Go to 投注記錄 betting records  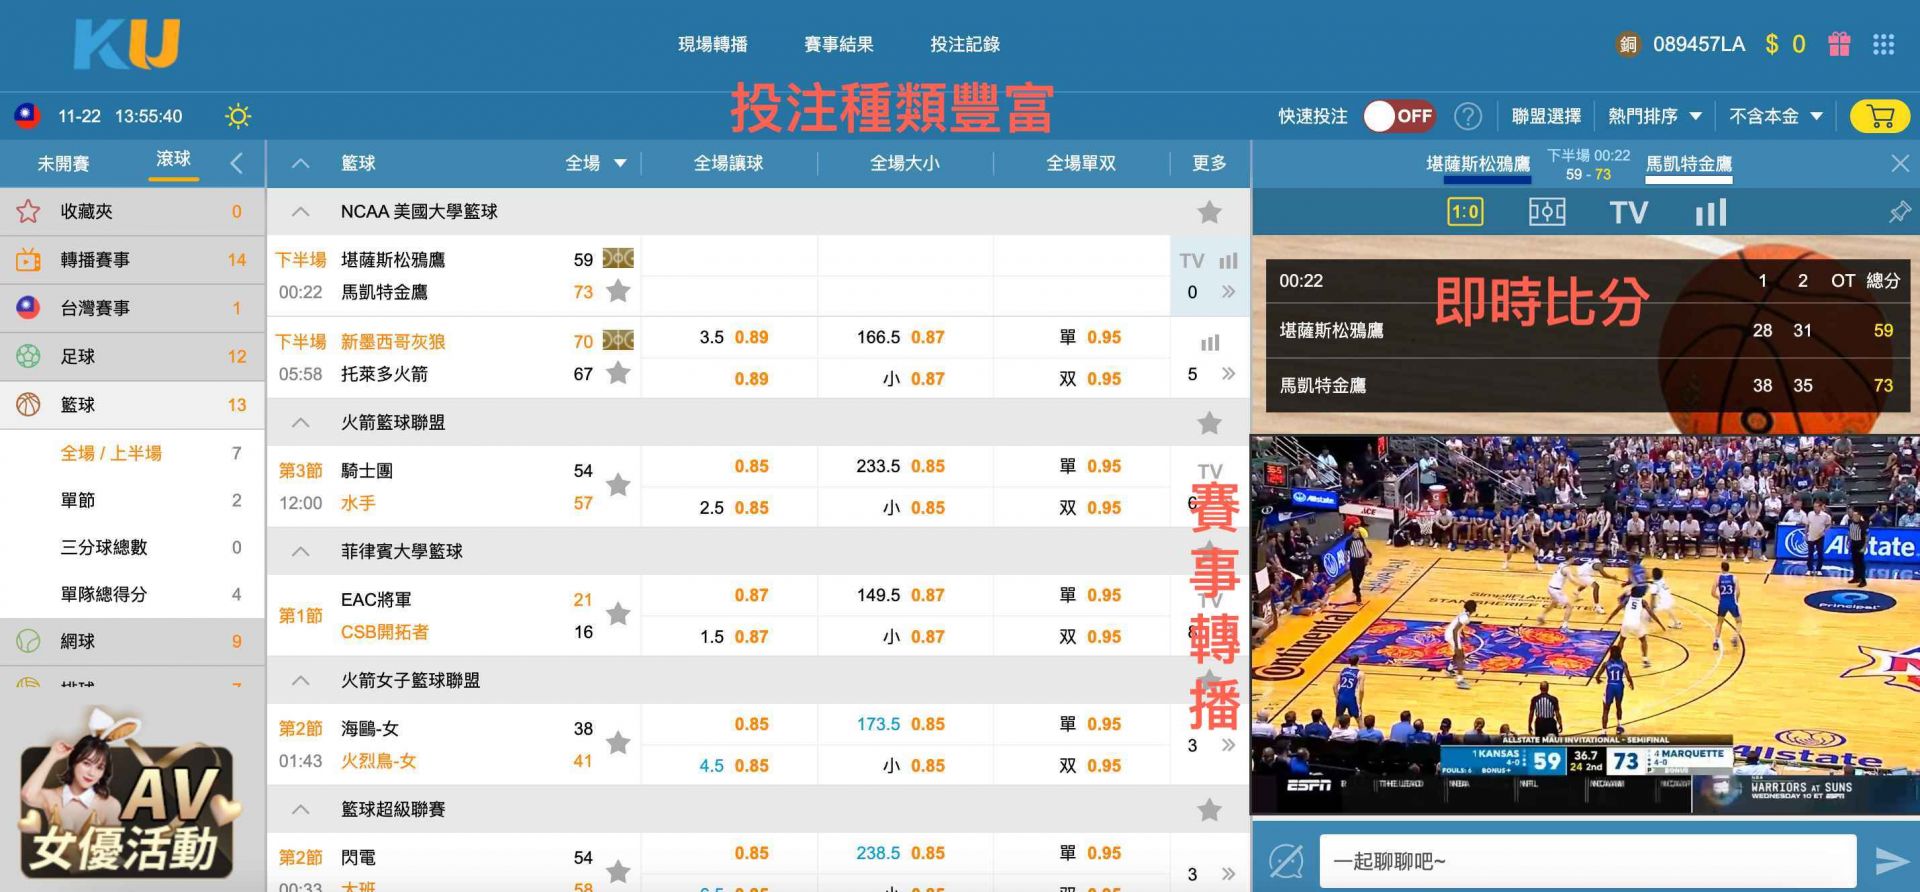(965, 44)
